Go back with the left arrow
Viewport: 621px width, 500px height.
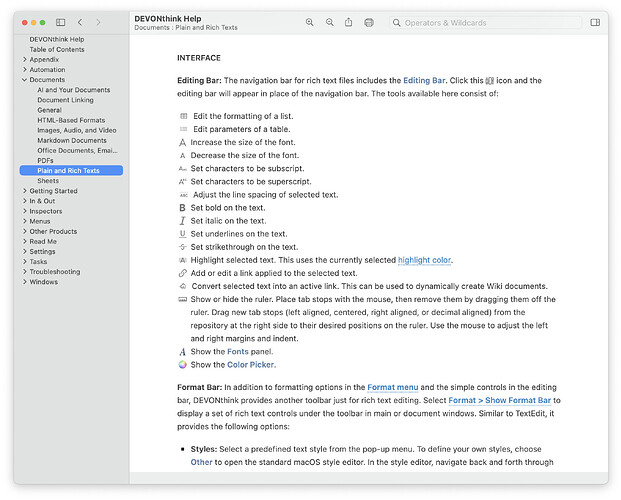81,22
